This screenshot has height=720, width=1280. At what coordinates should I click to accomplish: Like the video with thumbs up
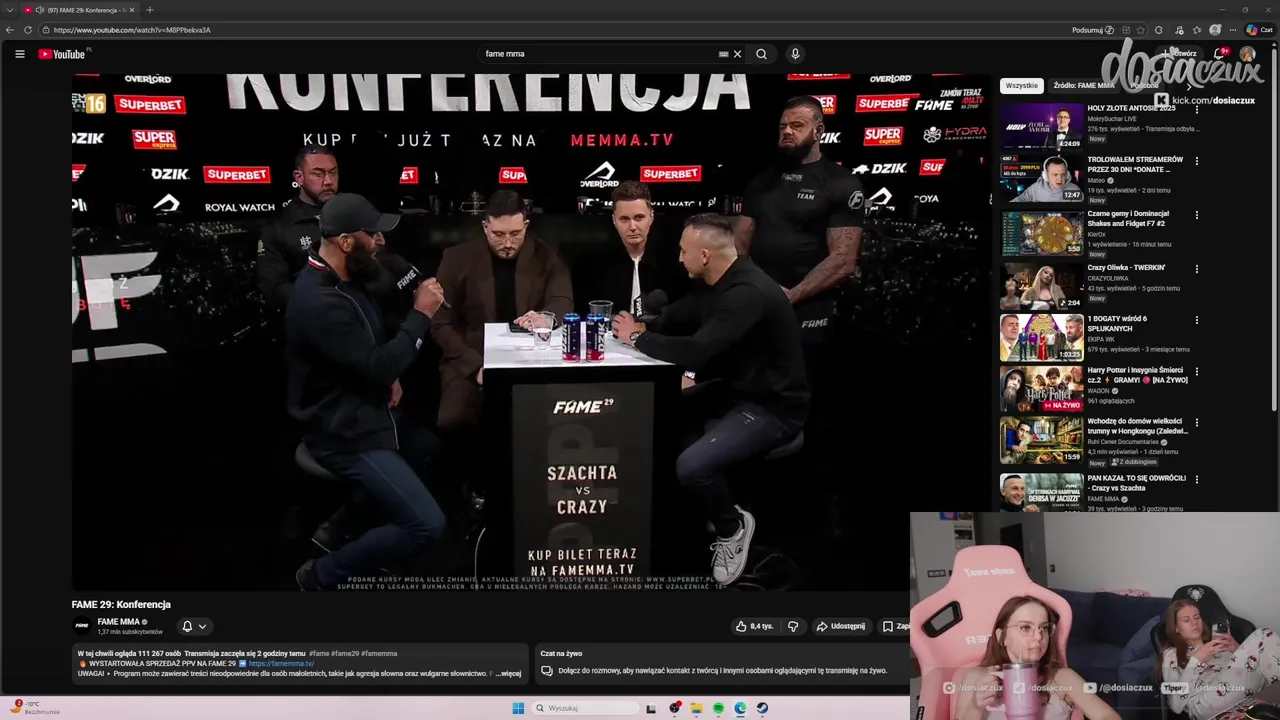click(x=755, y=626)
